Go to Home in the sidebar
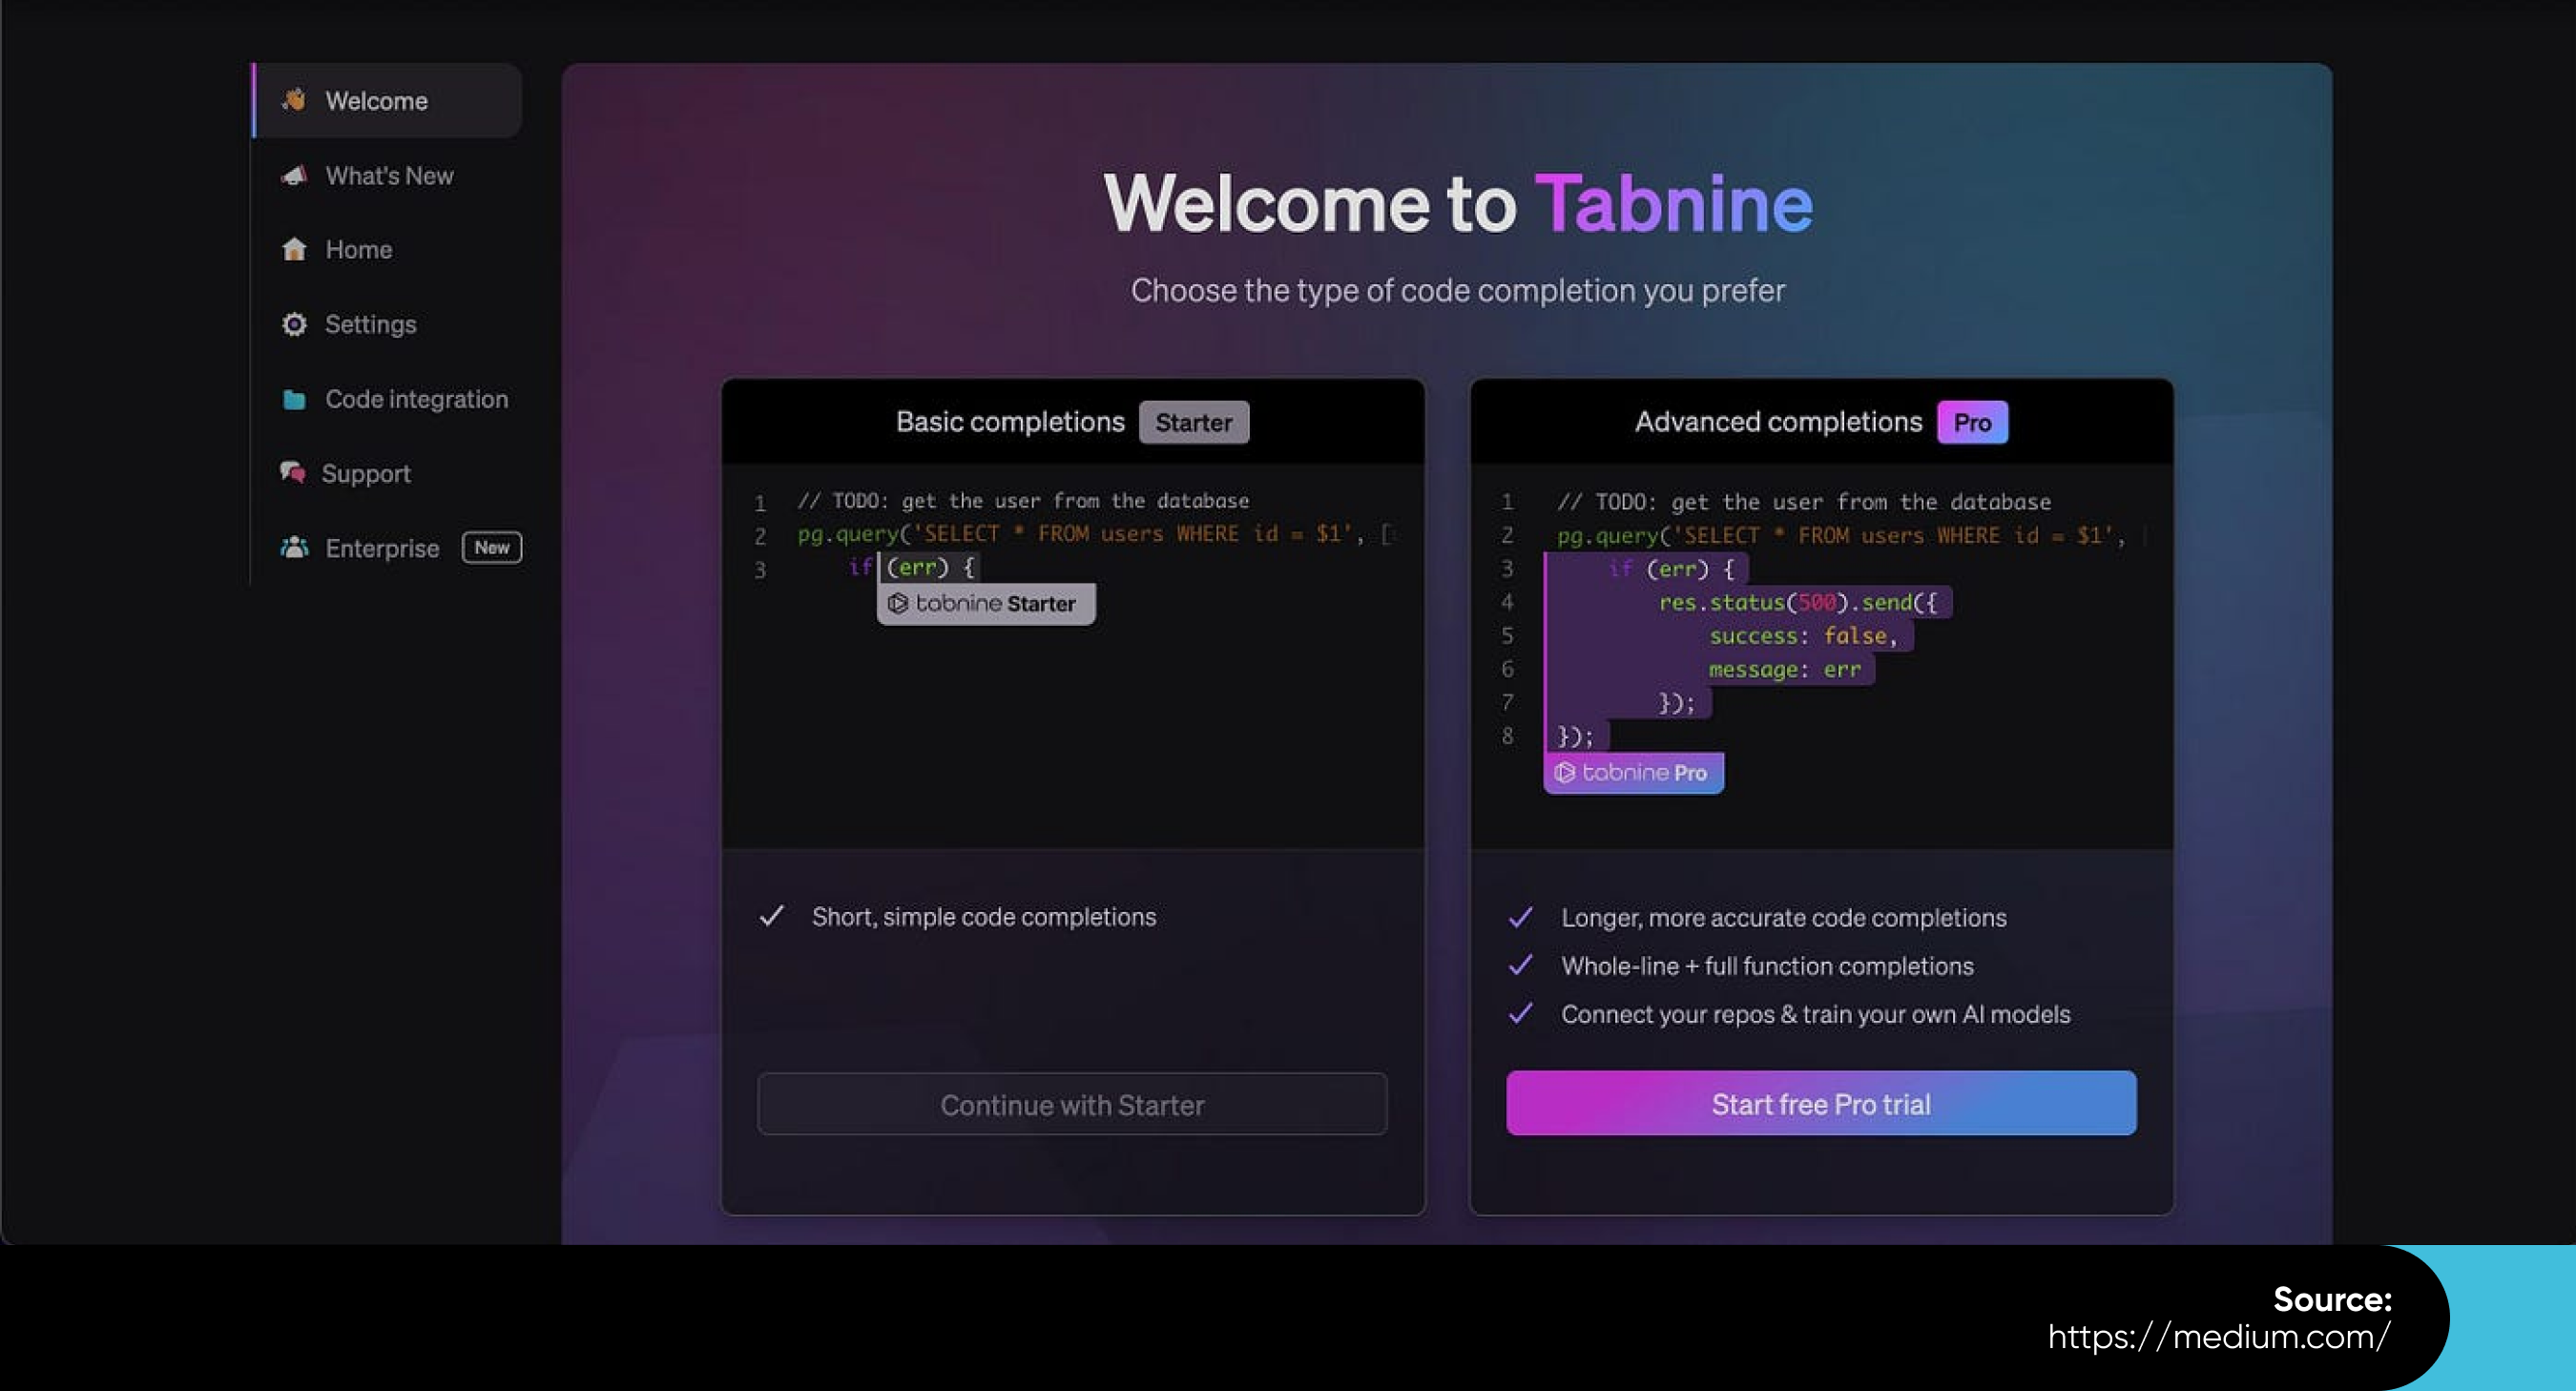This screenshot has width=2576, height=1391. click(387, 249)
